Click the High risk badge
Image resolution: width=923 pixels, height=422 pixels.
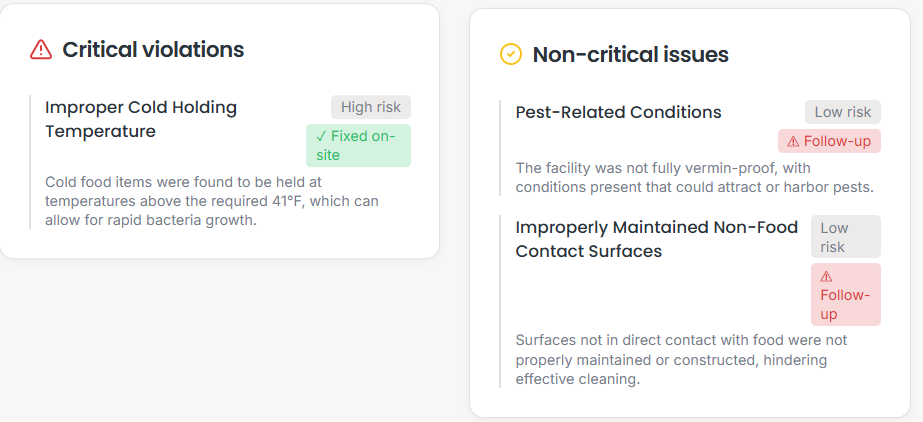(x=371, y=108)
